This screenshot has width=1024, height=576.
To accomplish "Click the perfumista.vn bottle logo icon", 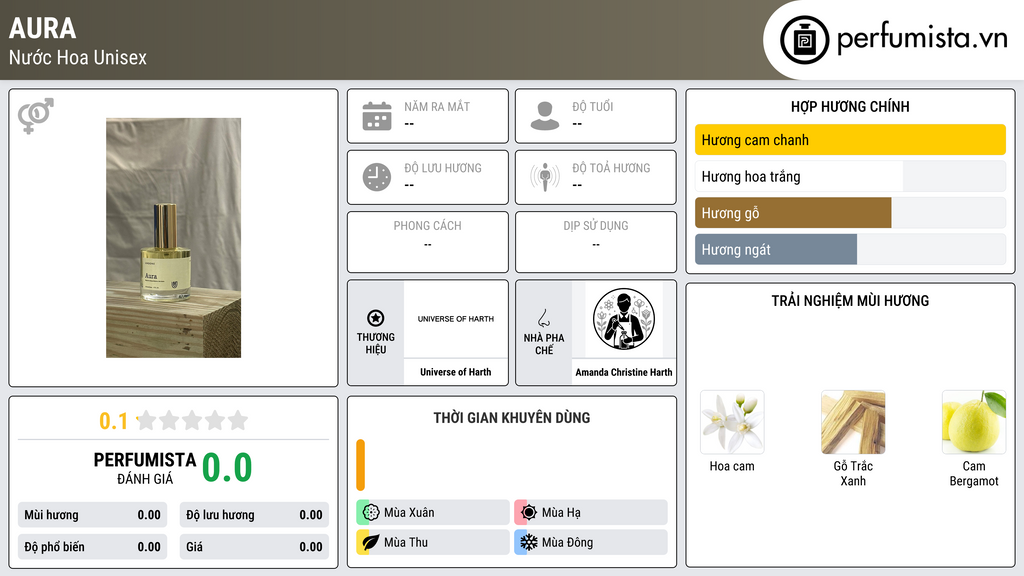I will click(x=804, y=40).
